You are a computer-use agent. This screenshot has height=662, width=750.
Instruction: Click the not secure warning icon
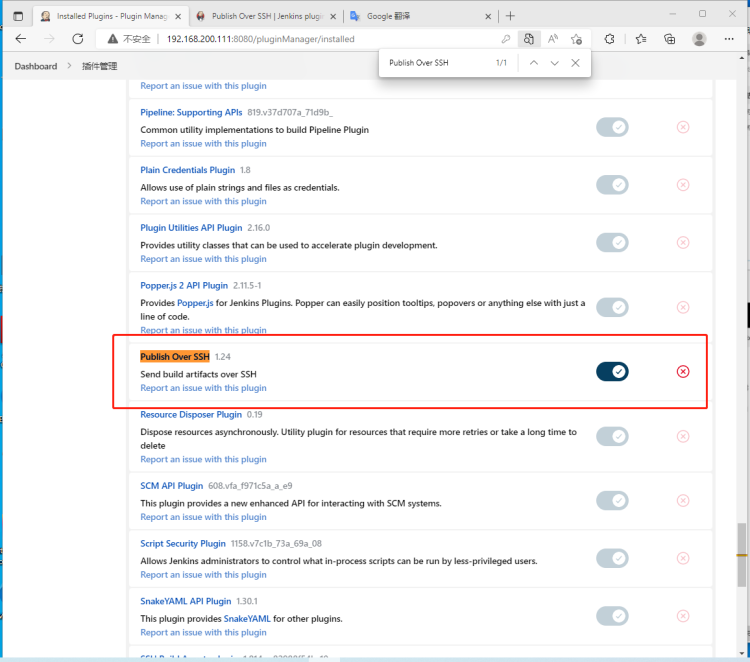pos(113,39)
